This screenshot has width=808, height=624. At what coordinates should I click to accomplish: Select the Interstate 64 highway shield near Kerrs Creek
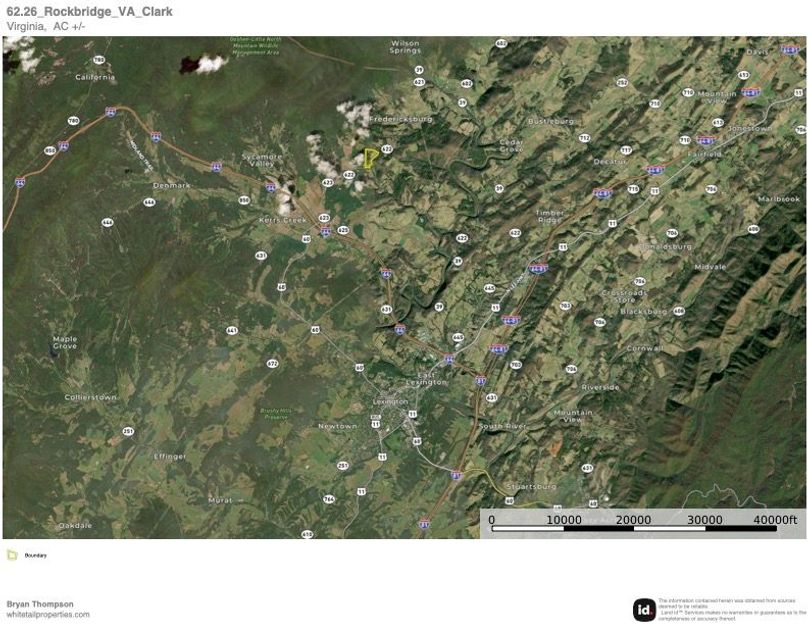[x=326, y=232]
